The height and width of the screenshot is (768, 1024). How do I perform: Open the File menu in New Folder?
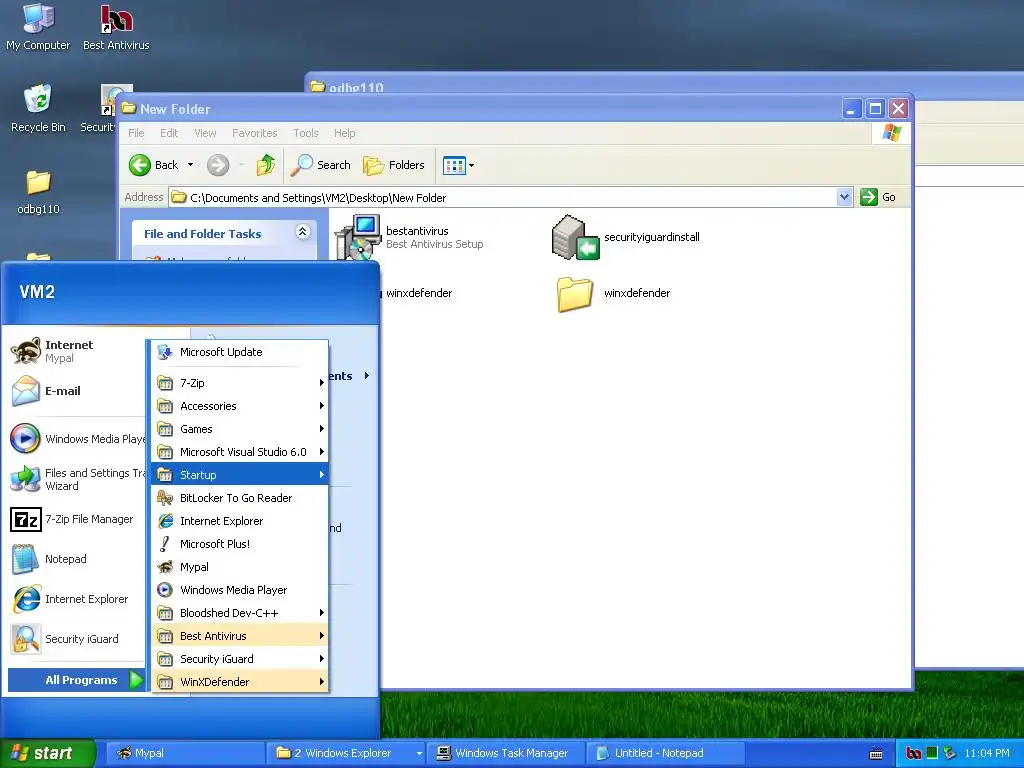(136, 133)
